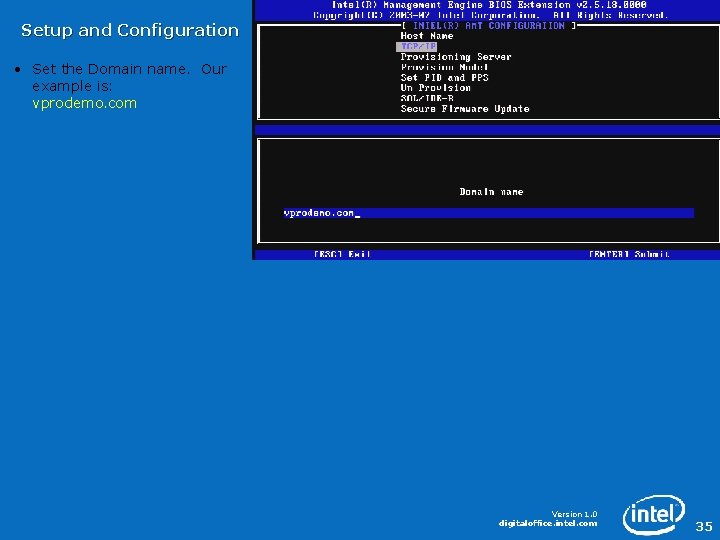720x540 pixels.
Task: Click the Setup and Configuration heading
Action: [x=130, y=30]
